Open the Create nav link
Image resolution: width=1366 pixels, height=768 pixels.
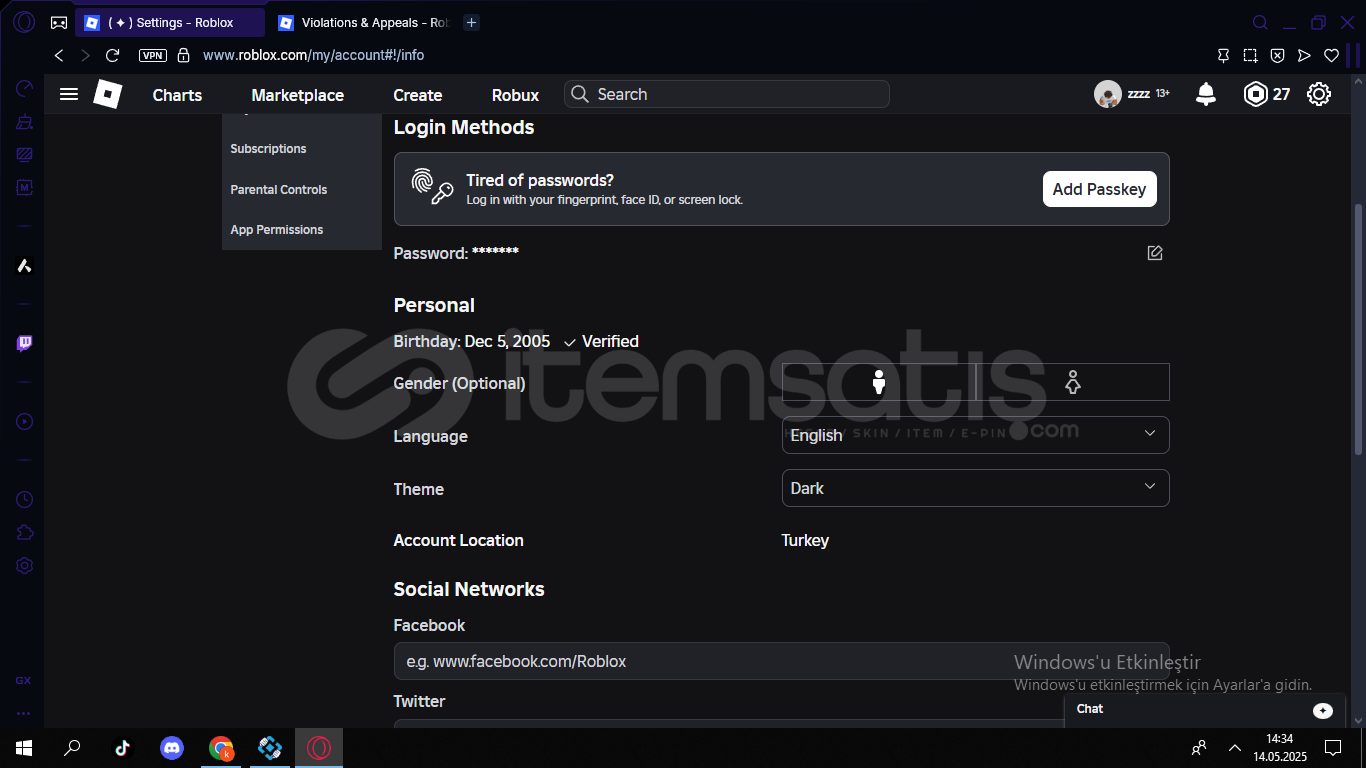point(418,95)
